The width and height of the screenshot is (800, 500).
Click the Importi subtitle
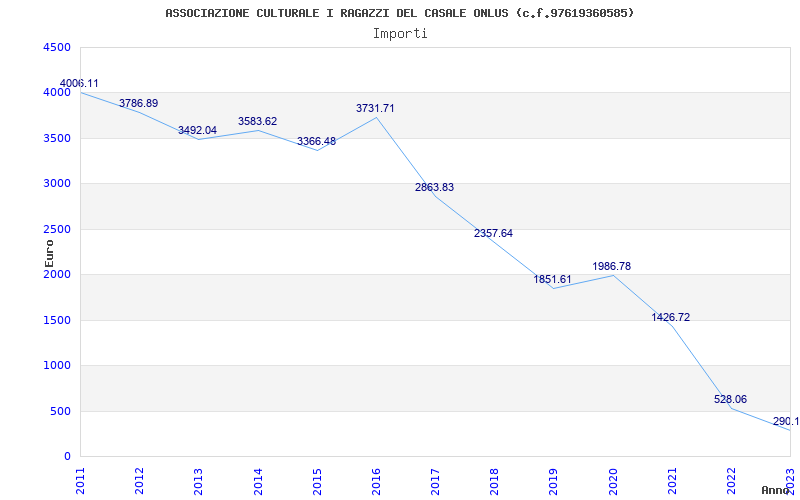pyautogui.click(x=400, y=34)
